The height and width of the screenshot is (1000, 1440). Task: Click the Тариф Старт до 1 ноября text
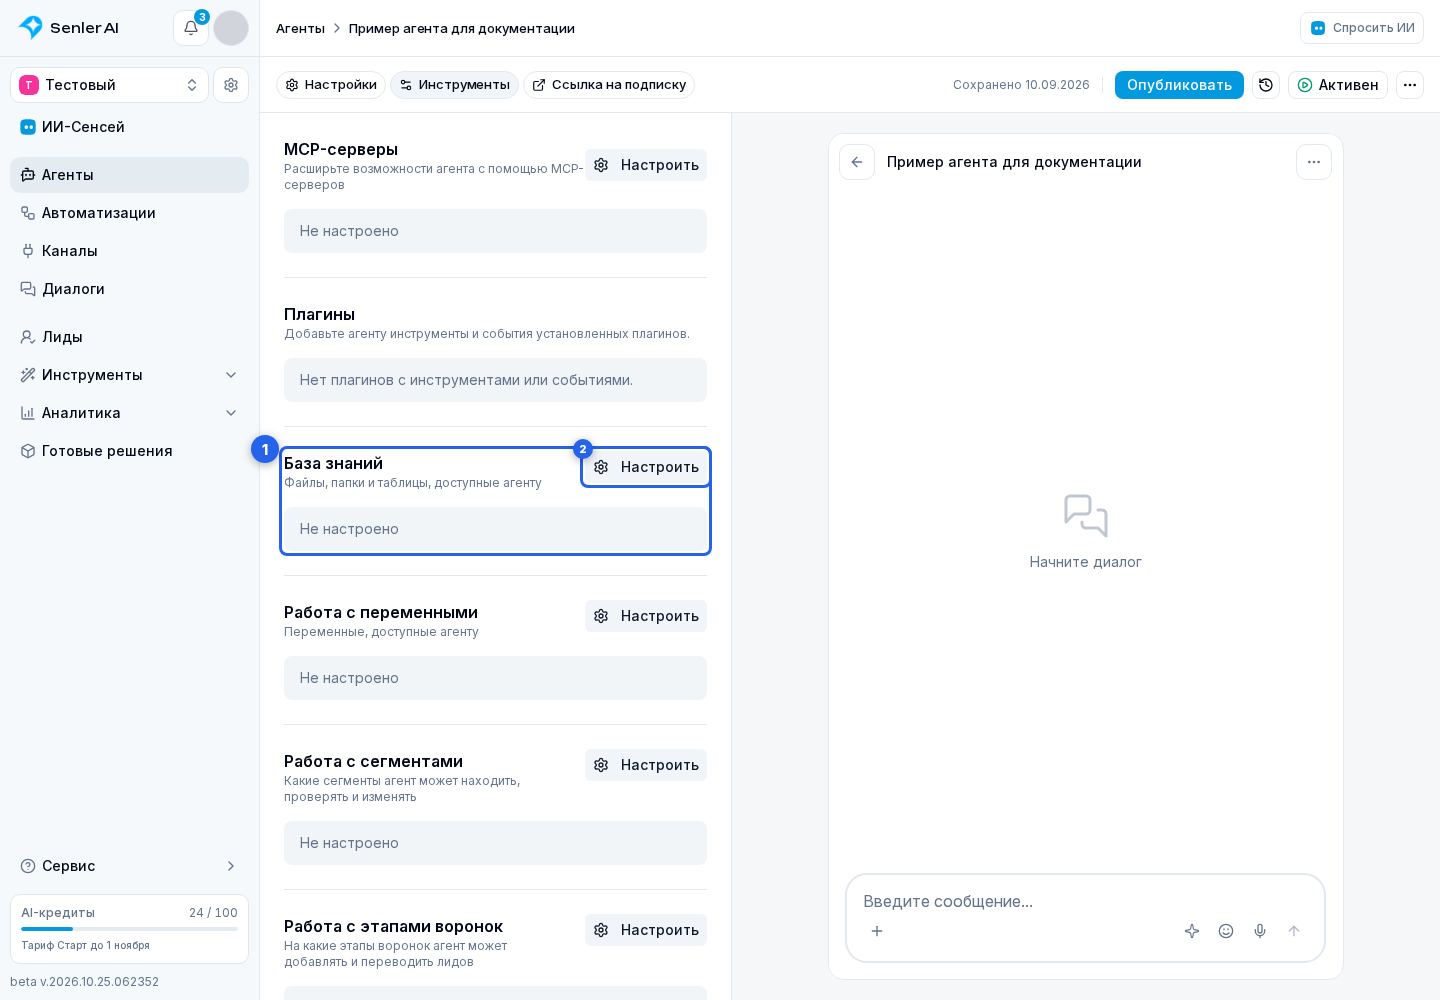tap(86, 946)
